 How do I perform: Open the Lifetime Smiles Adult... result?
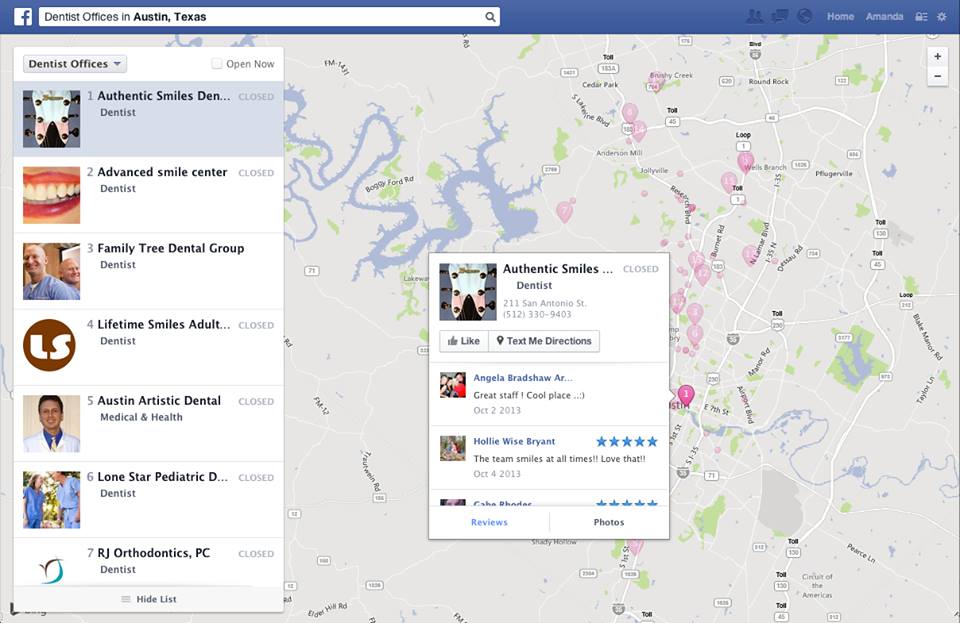[x=149, y=347]
